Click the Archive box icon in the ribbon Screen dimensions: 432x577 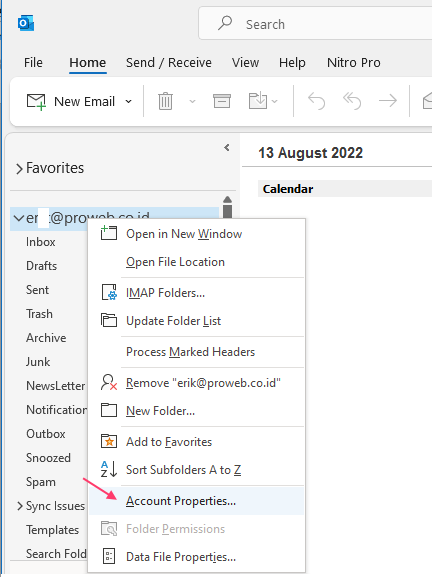(222, 101)
